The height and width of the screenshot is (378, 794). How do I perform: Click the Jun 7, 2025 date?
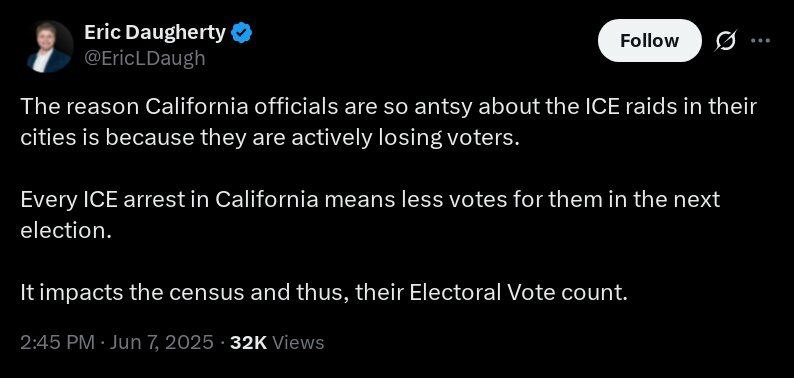point(160,343)
